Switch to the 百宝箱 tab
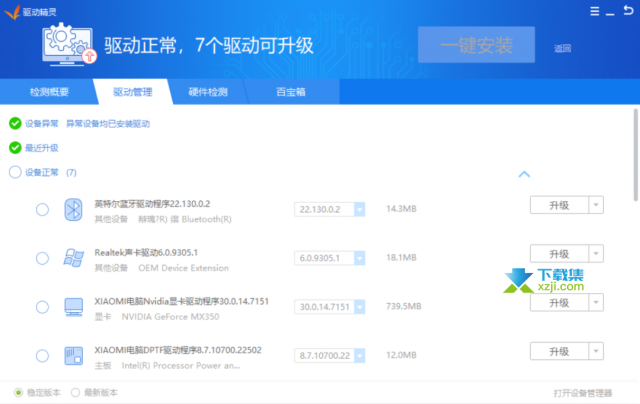 (291, 92)
